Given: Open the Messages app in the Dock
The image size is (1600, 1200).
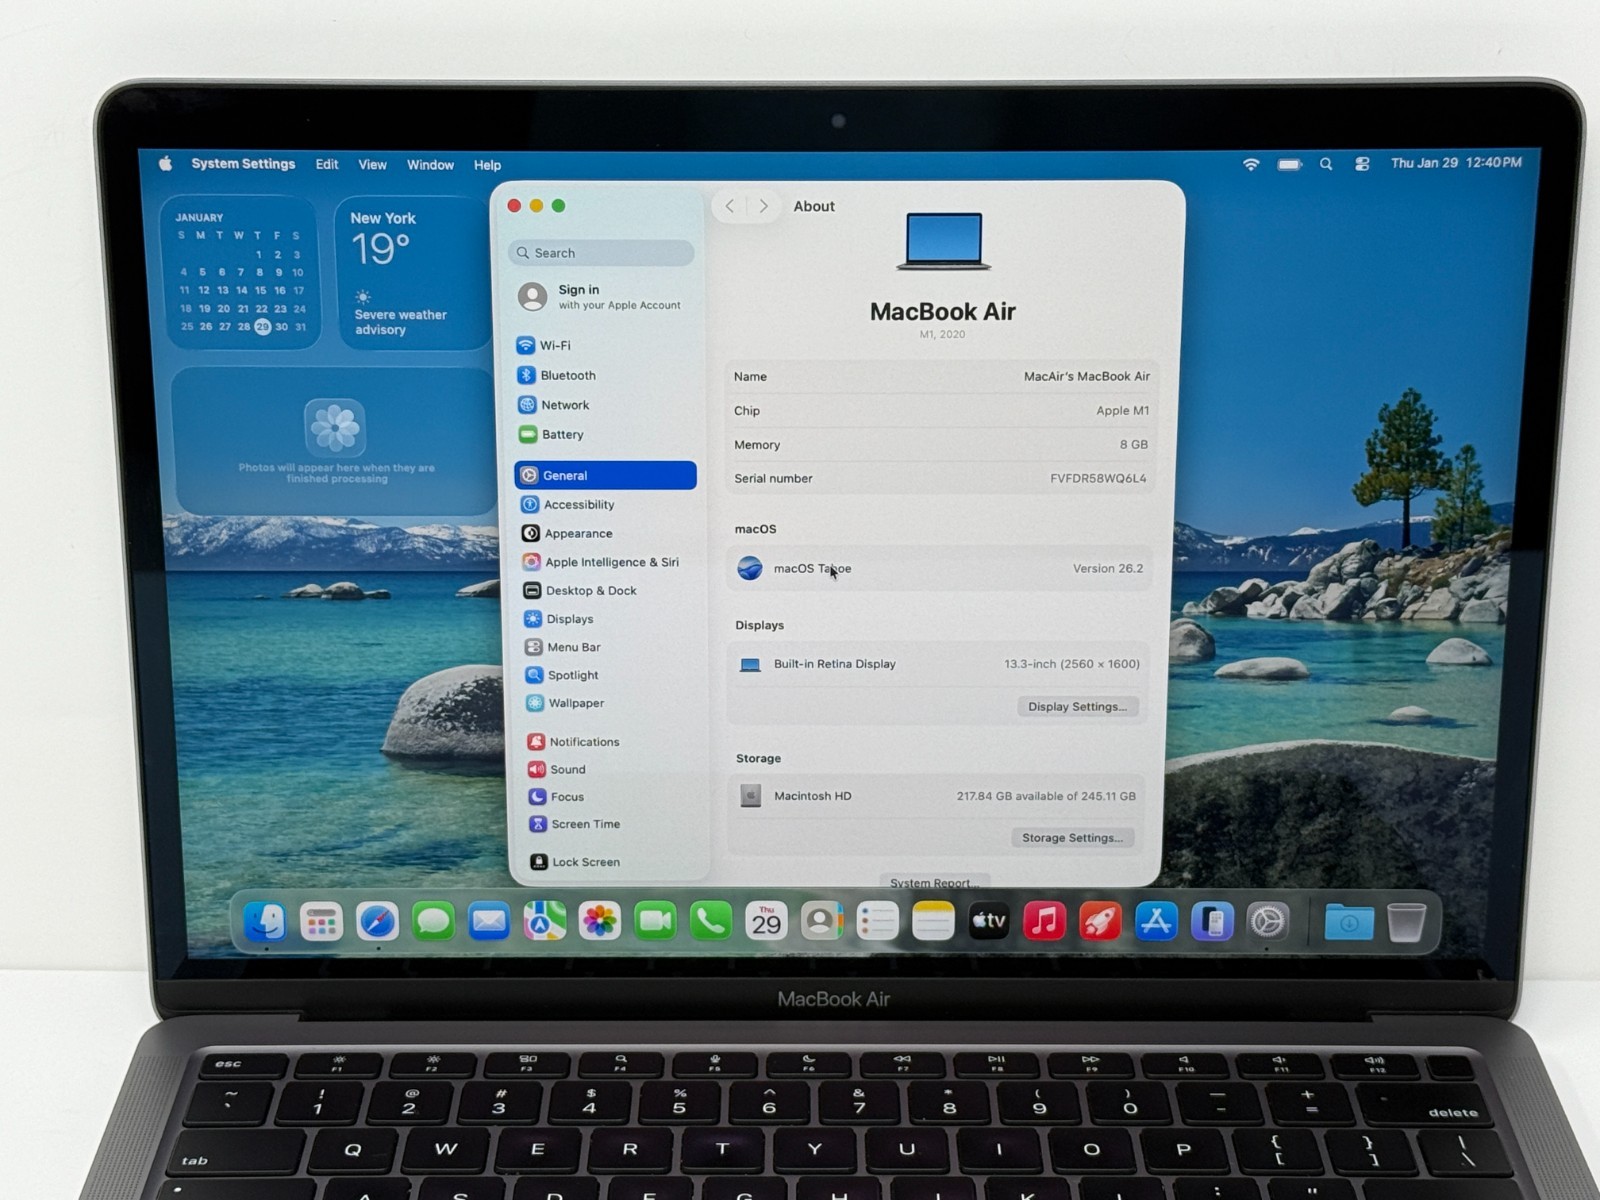Looking at the screenshot, I should click(x=433, y=922).
